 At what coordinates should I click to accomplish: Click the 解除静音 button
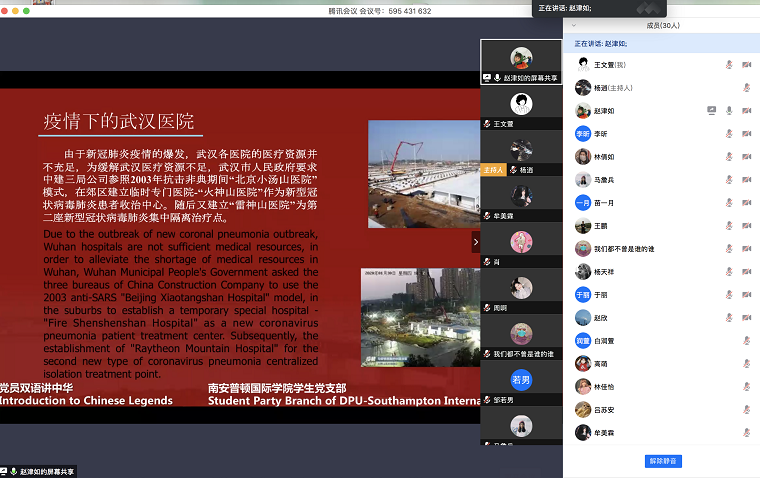pos(662,461)
